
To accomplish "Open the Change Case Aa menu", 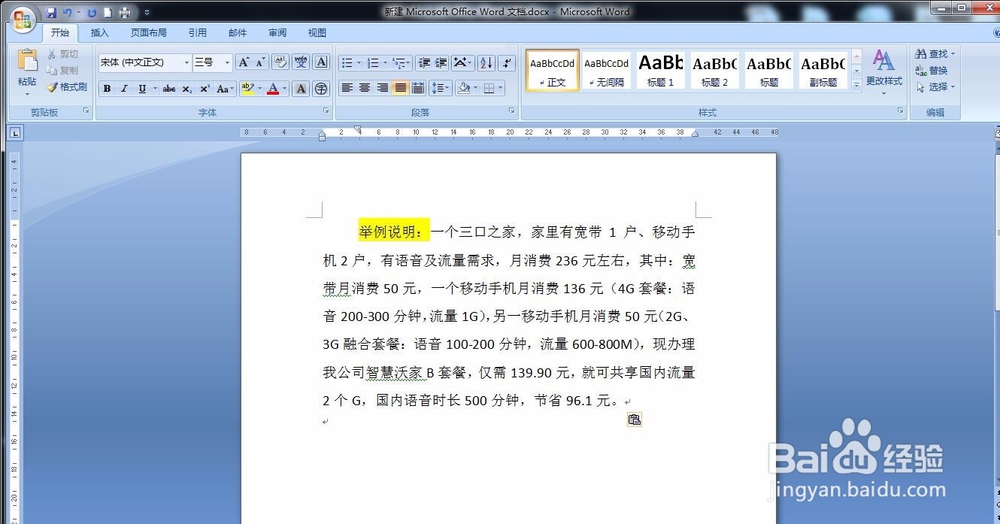I will point(225,89).
